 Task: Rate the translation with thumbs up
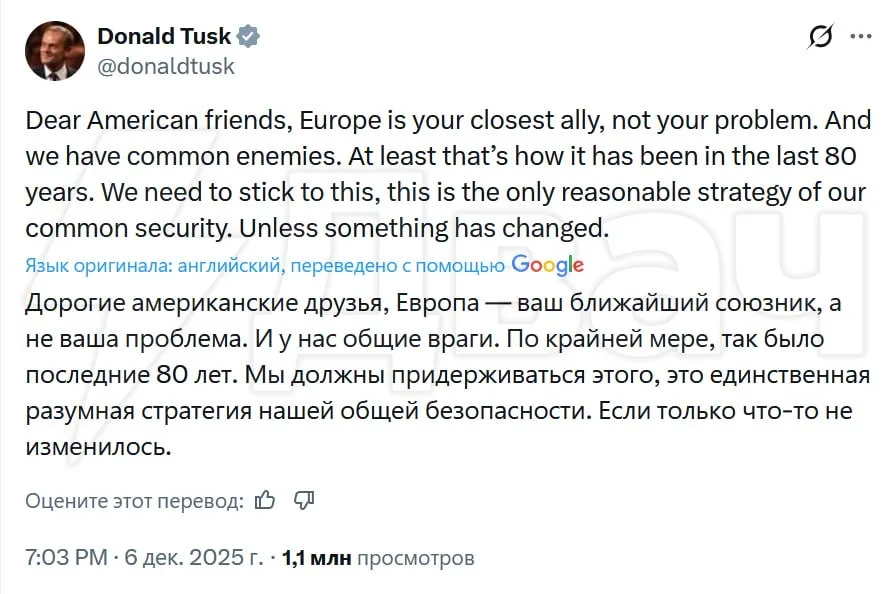tap(265, 500)
